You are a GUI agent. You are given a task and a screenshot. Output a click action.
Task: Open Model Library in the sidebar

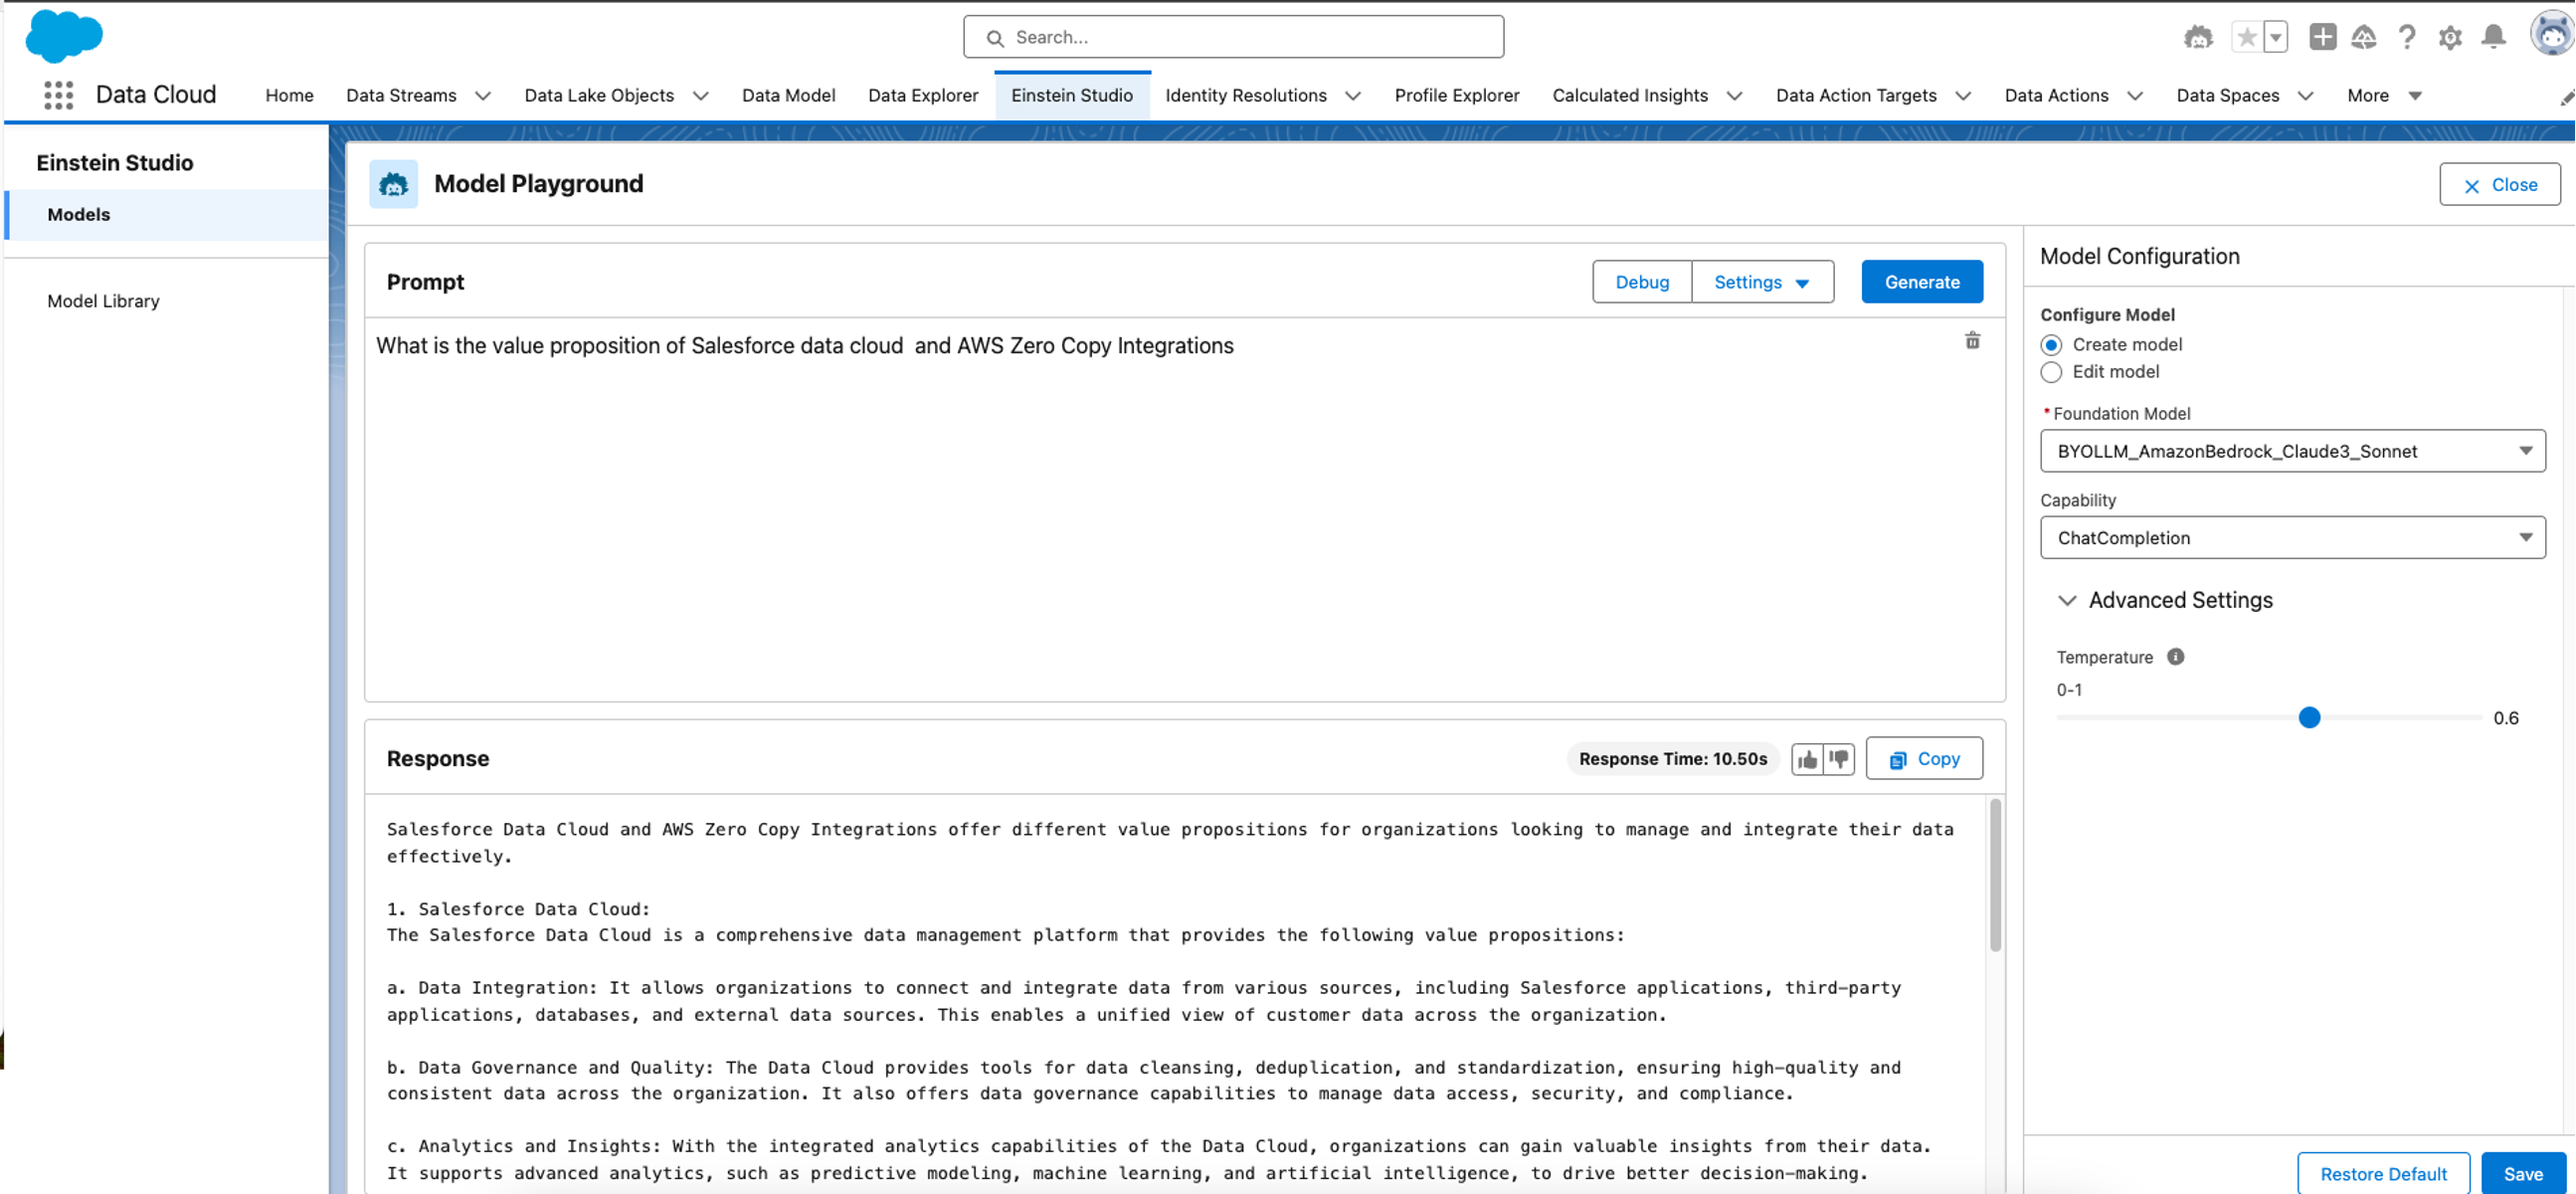pos(103,301)
